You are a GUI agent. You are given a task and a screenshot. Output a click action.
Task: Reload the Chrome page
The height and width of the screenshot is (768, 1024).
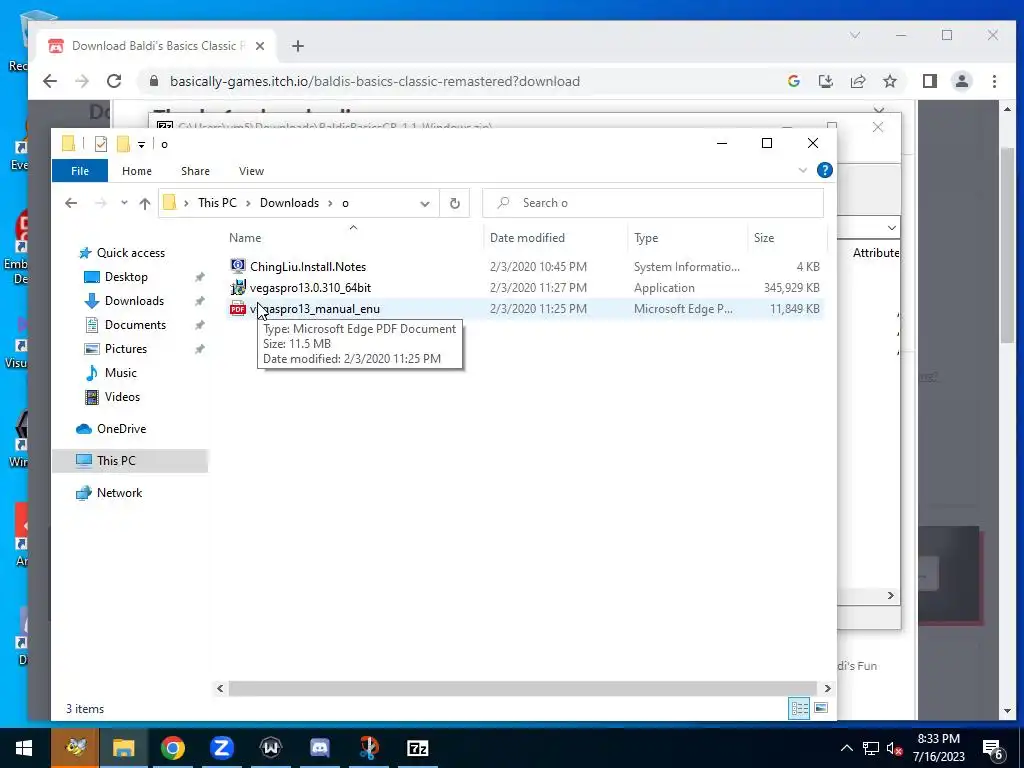point(114,81)
